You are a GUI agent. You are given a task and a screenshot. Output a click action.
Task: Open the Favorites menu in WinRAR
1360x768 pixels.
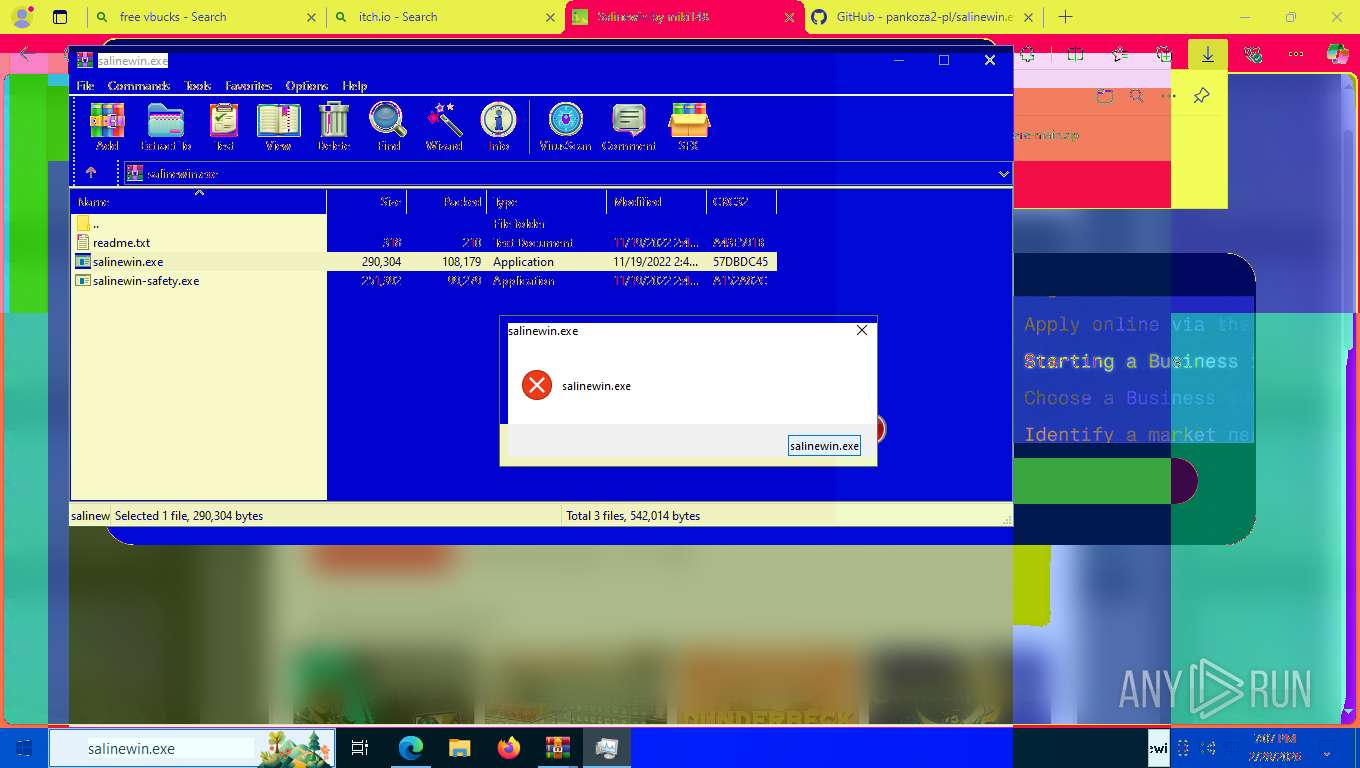[249, 86]
